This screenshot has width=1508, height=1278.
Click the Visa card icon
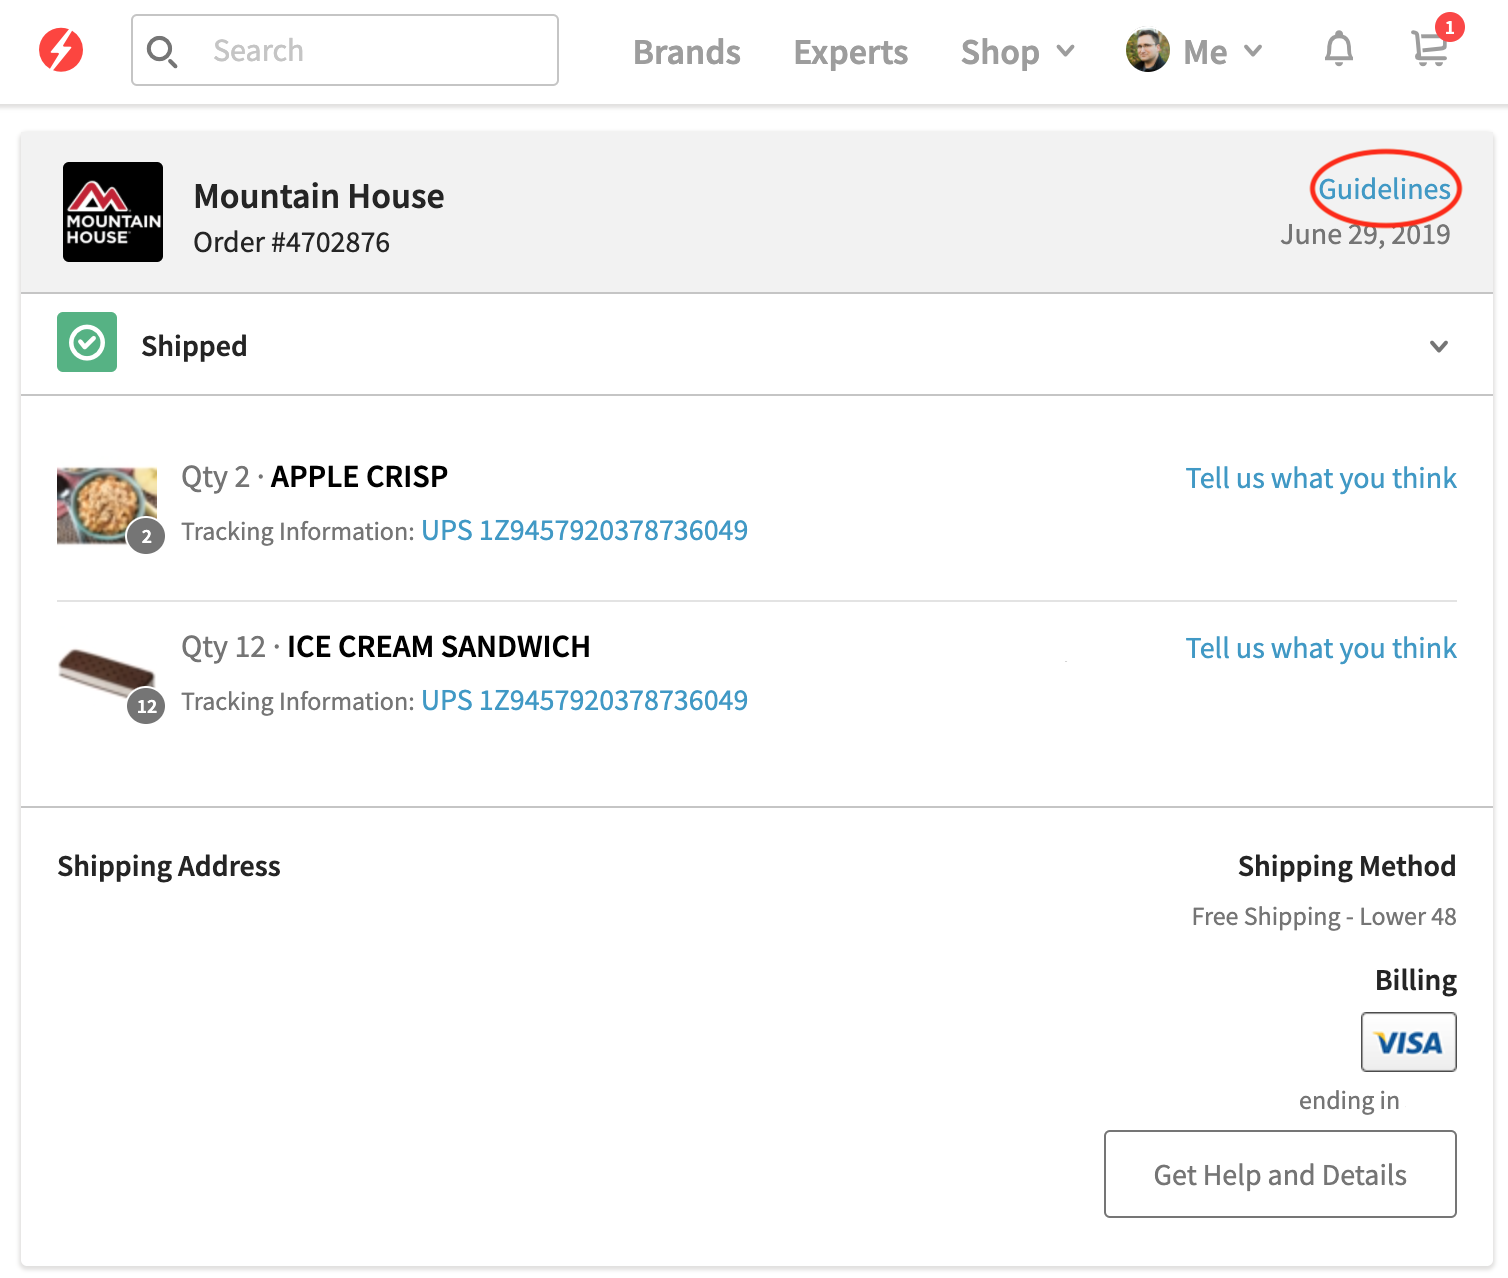pos(1408,1042)
